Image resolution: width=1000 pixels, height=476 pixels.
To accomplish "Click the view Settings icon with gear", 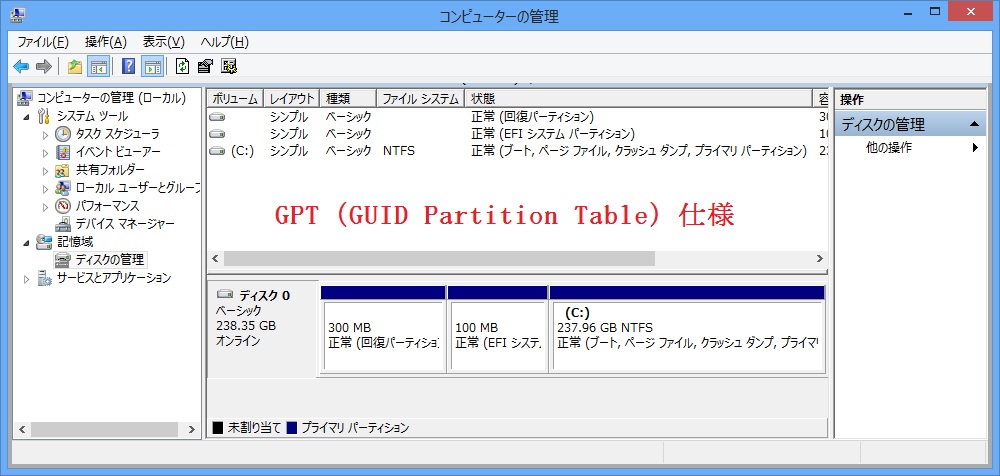I will (229, 66).
